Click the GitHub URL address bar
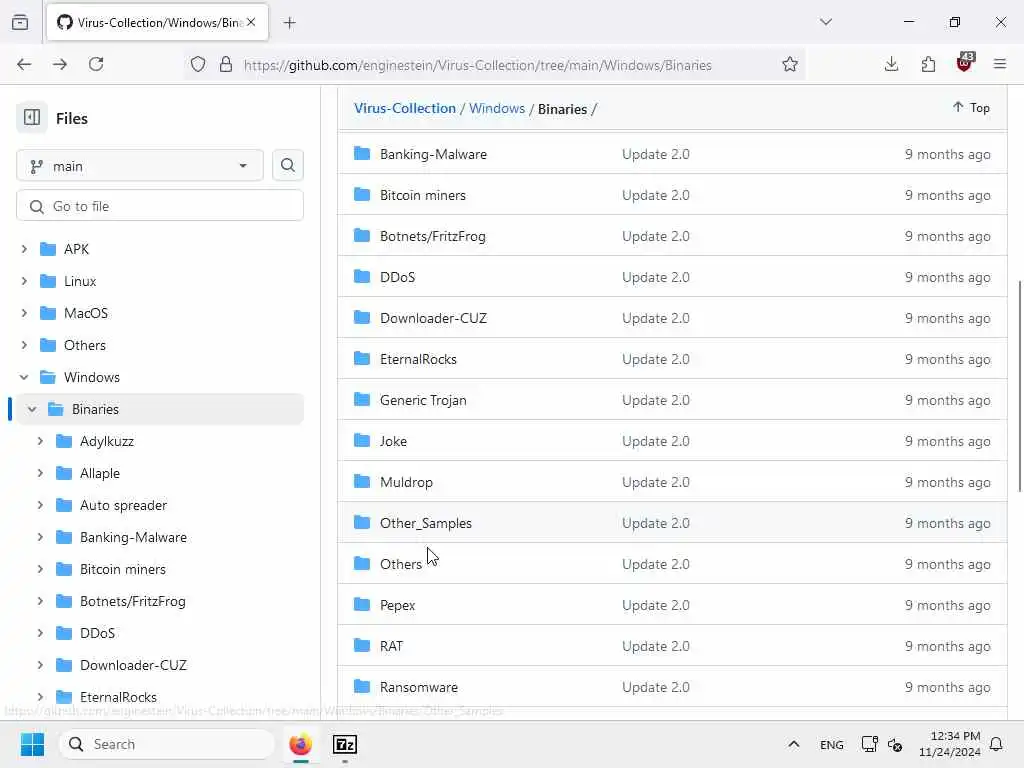The image size is (1024, 768). pyautogui.click(x=477, y=65)
